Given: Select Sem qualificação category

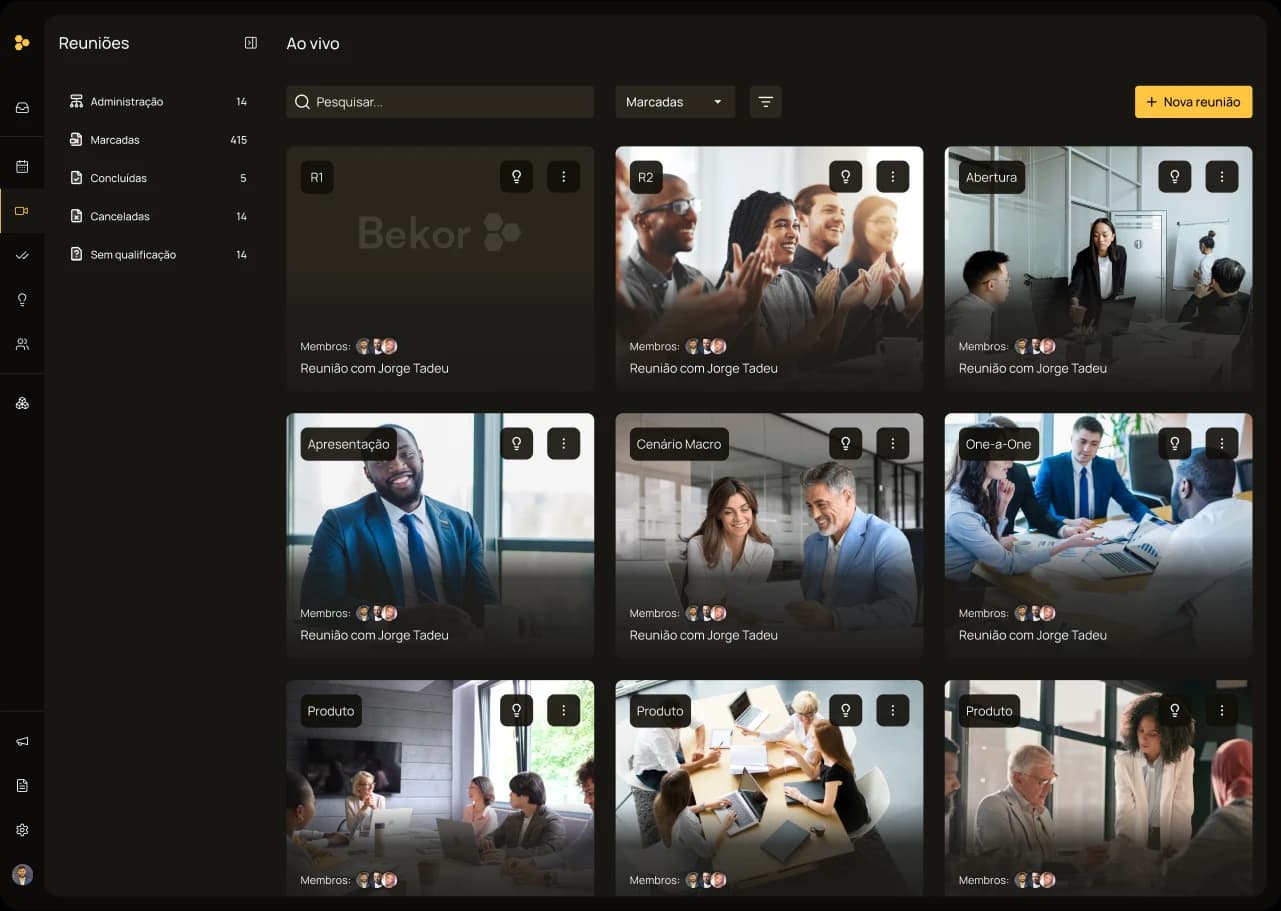Looking at the screenshot, I should [132, 255].
